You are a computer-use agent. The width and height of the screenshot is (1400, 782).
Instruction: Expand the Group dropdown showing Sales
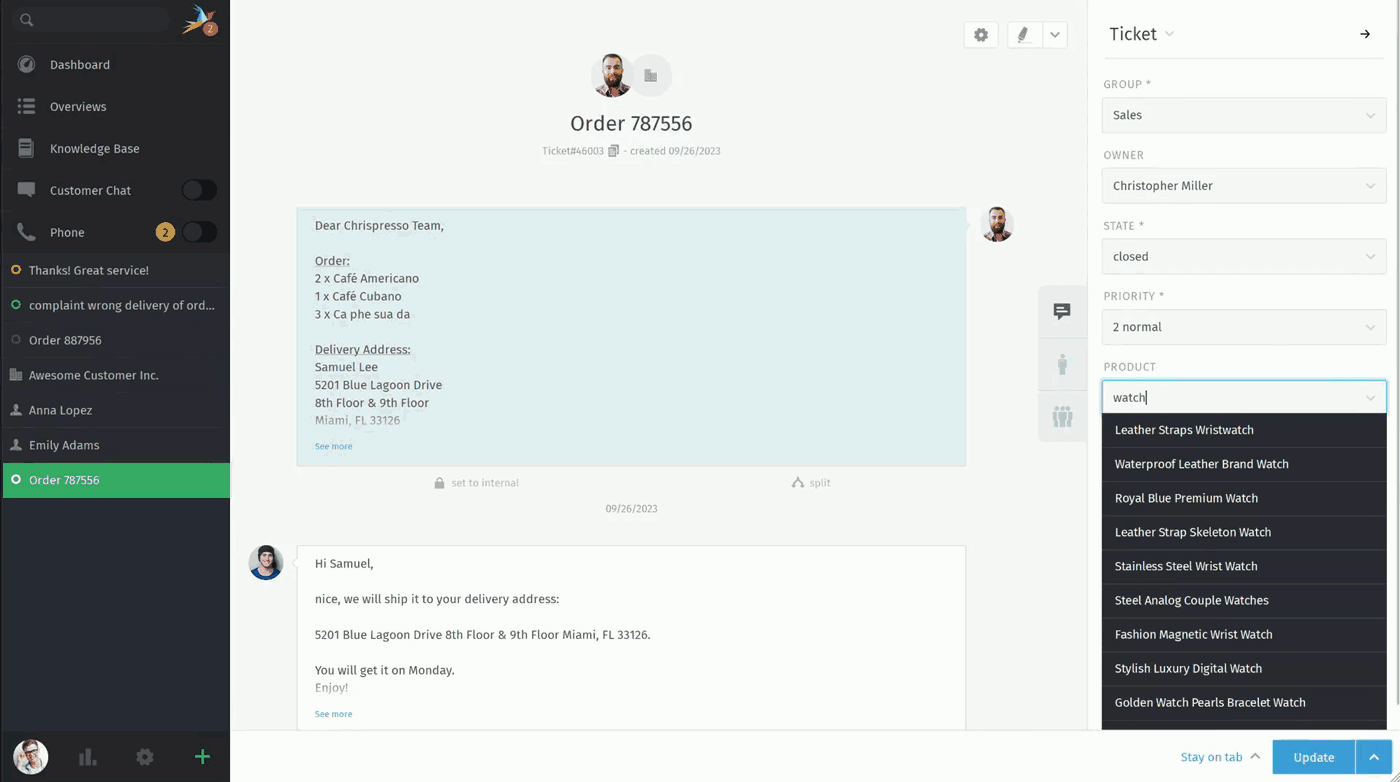click(x=1244, y=115)
